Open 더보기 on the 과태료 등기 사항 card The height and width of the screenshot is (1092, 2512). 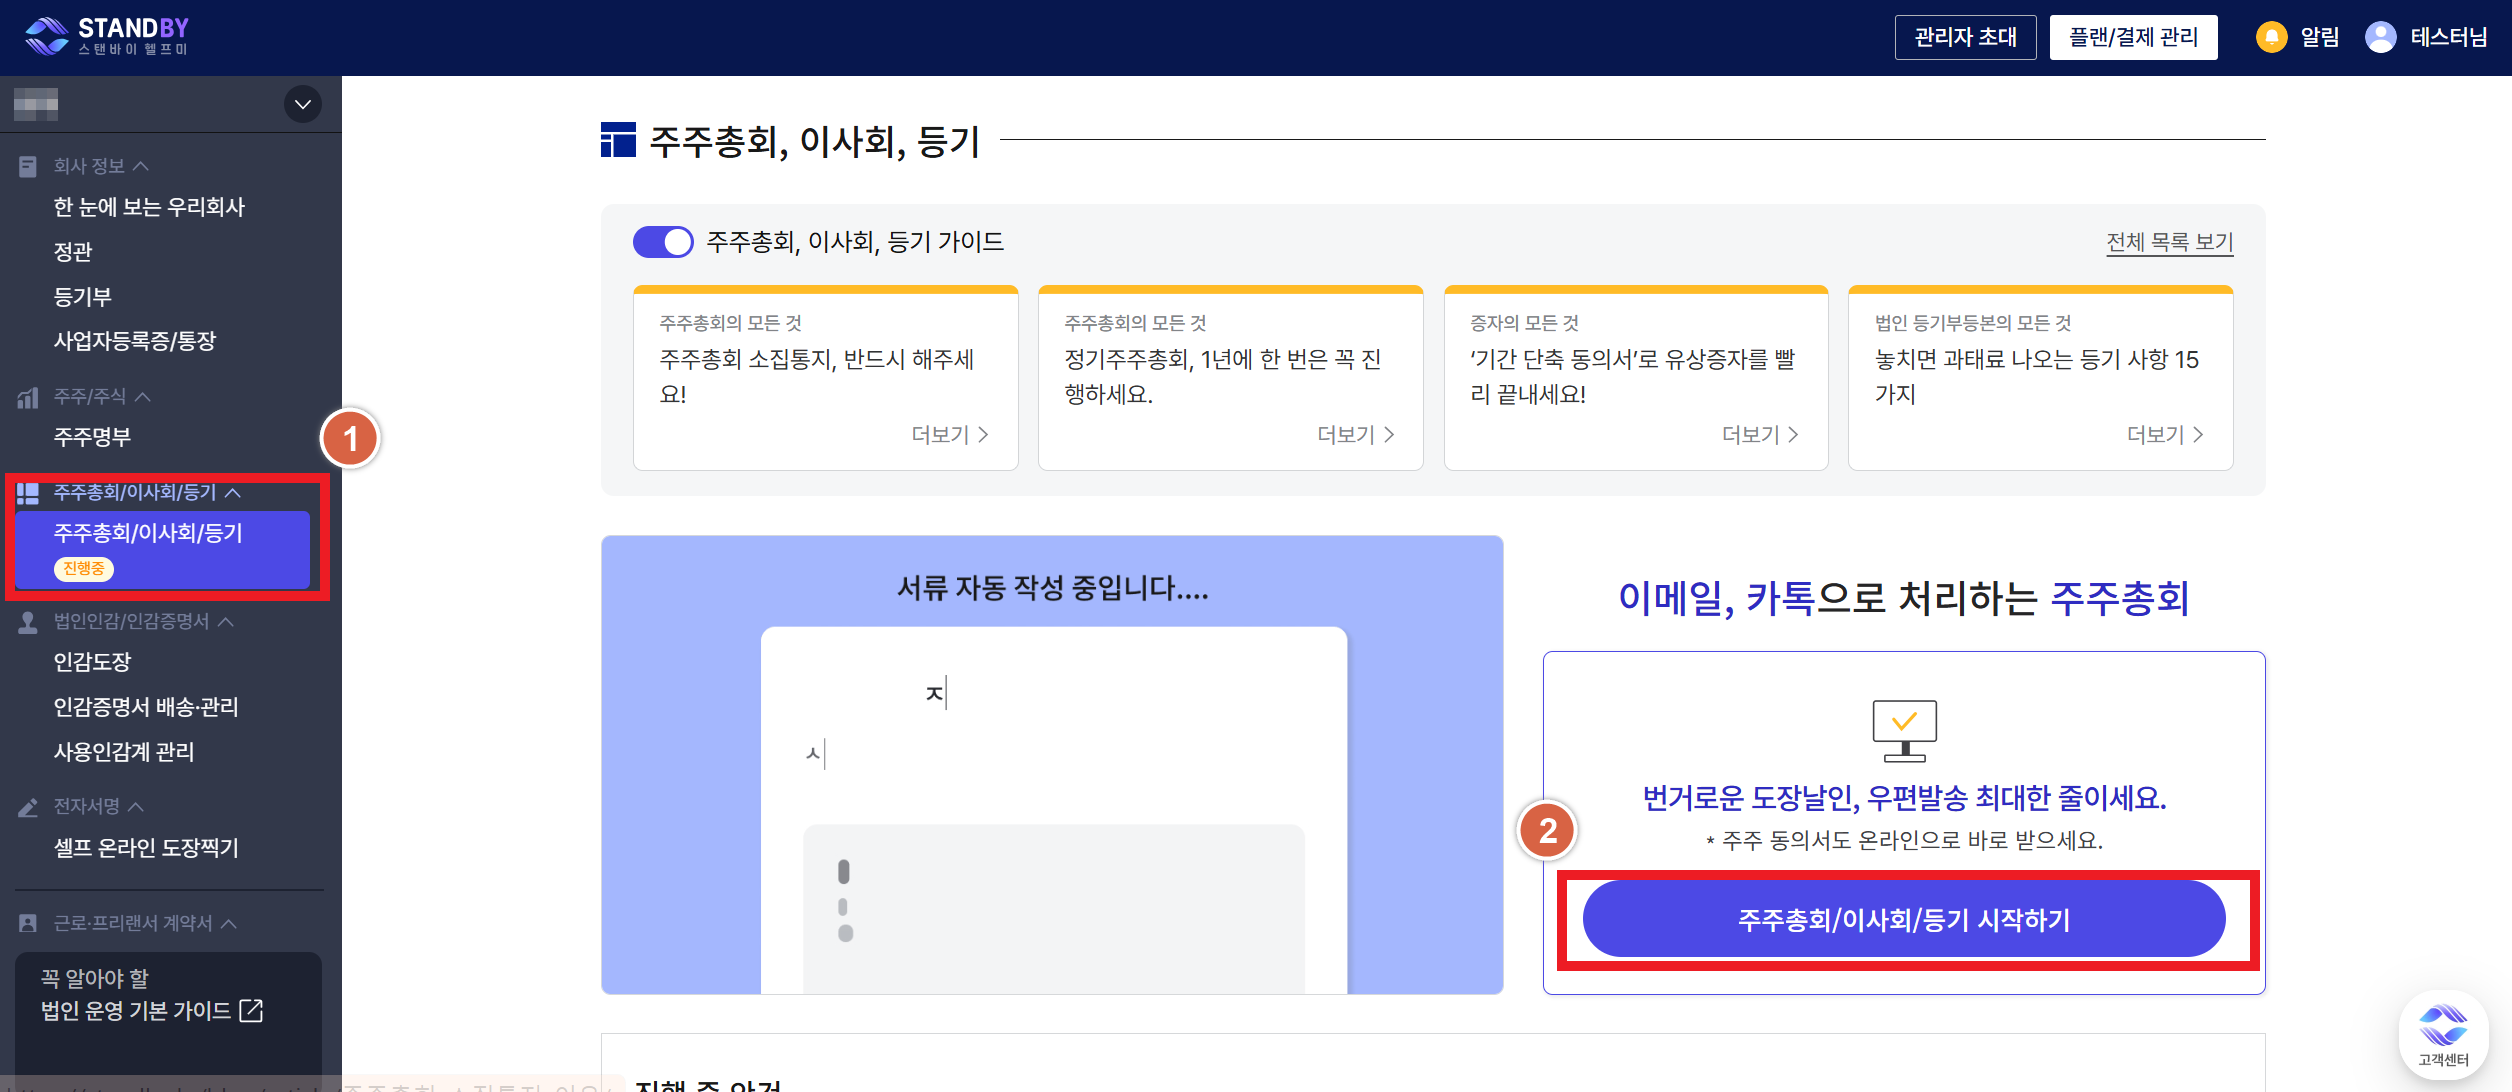(x=2165, y=435)
